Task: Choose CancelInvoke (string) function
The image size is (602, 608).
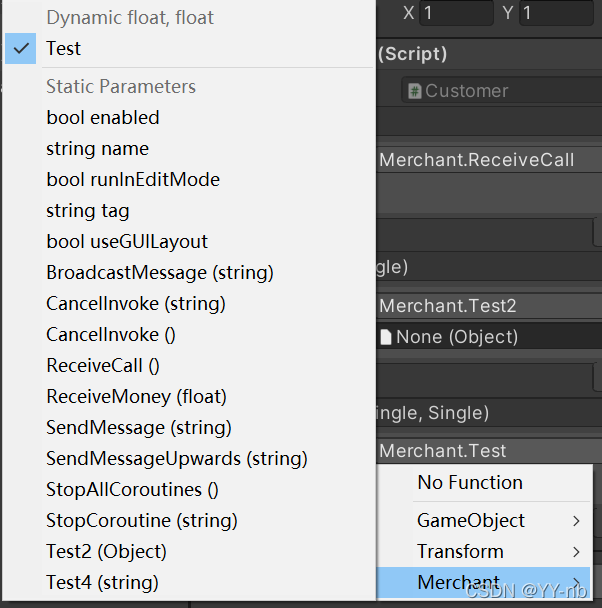Action: 136,303
